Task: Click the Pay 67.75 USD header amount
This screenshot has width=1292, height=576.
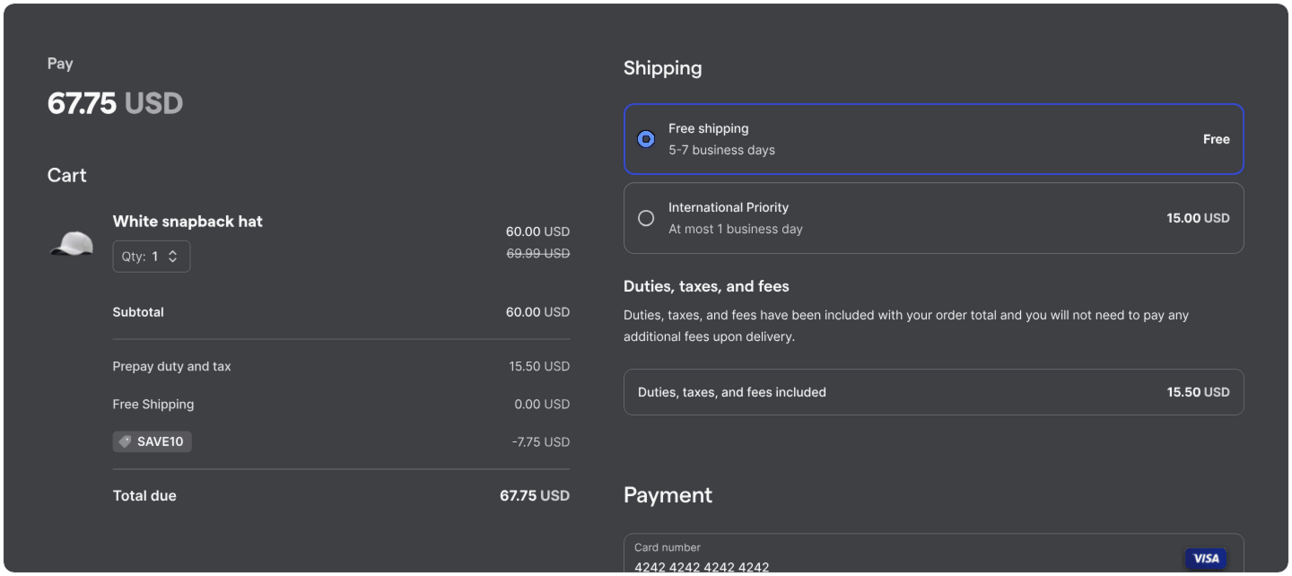Action: tap(115, 103)
